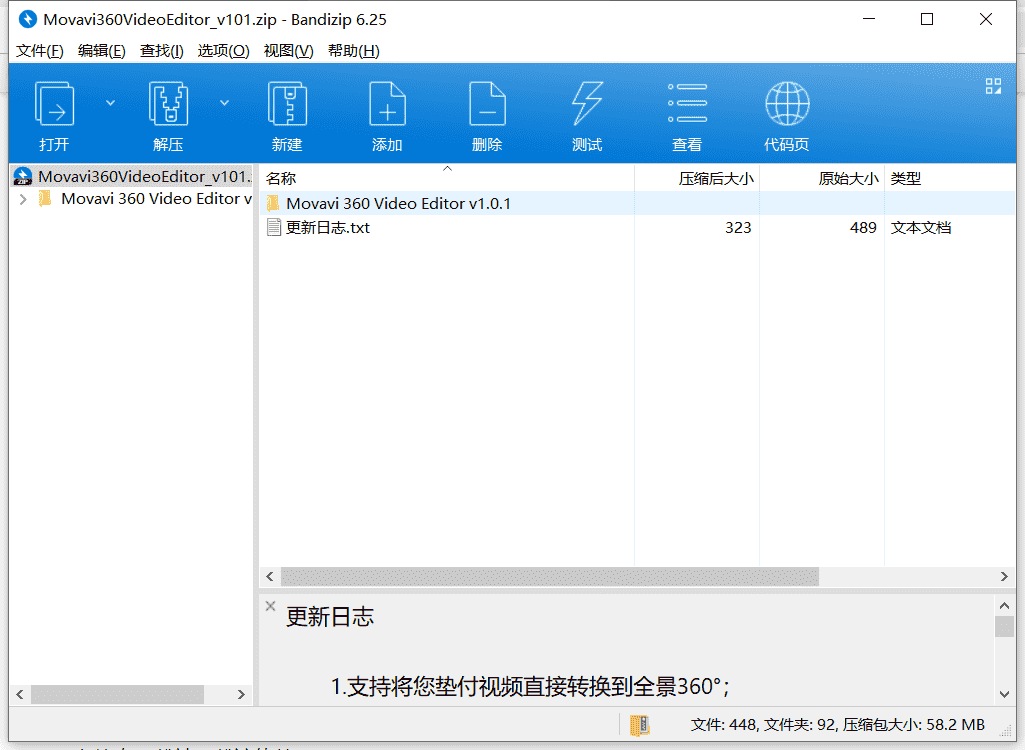Expand the Open (打开) dropdown arrow
Image resolution: width=1025 pixels, height=750 pixels.
tap(110, 103)
